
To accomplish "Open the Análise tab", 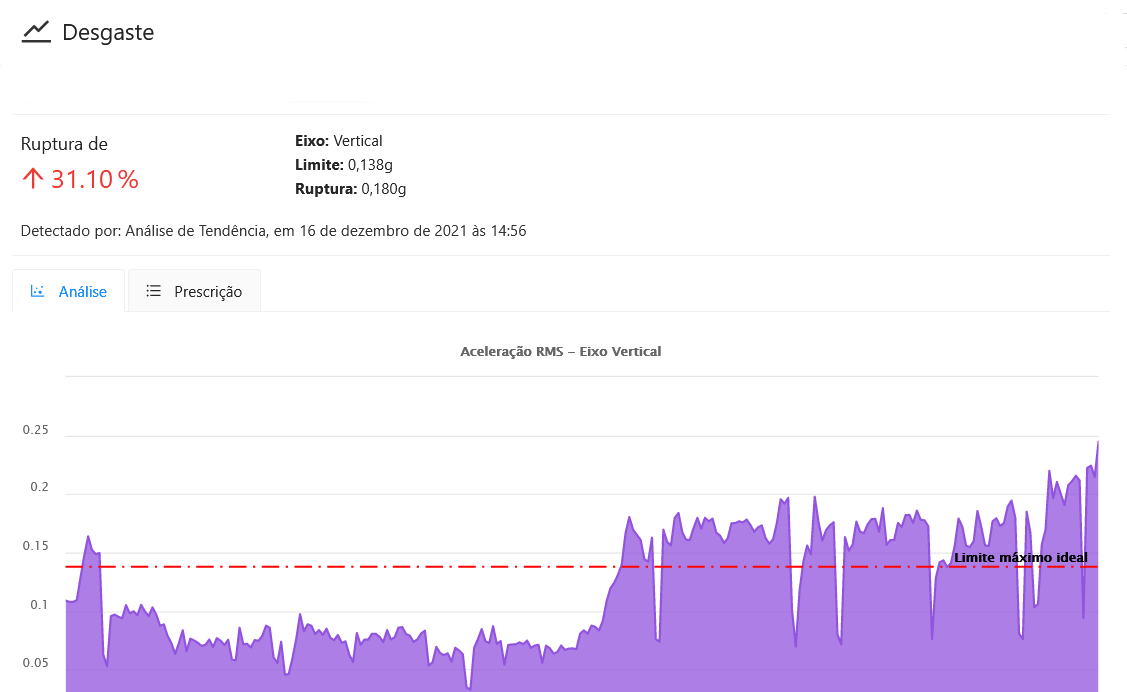I will pyautogui.click(x=68, y=291).
